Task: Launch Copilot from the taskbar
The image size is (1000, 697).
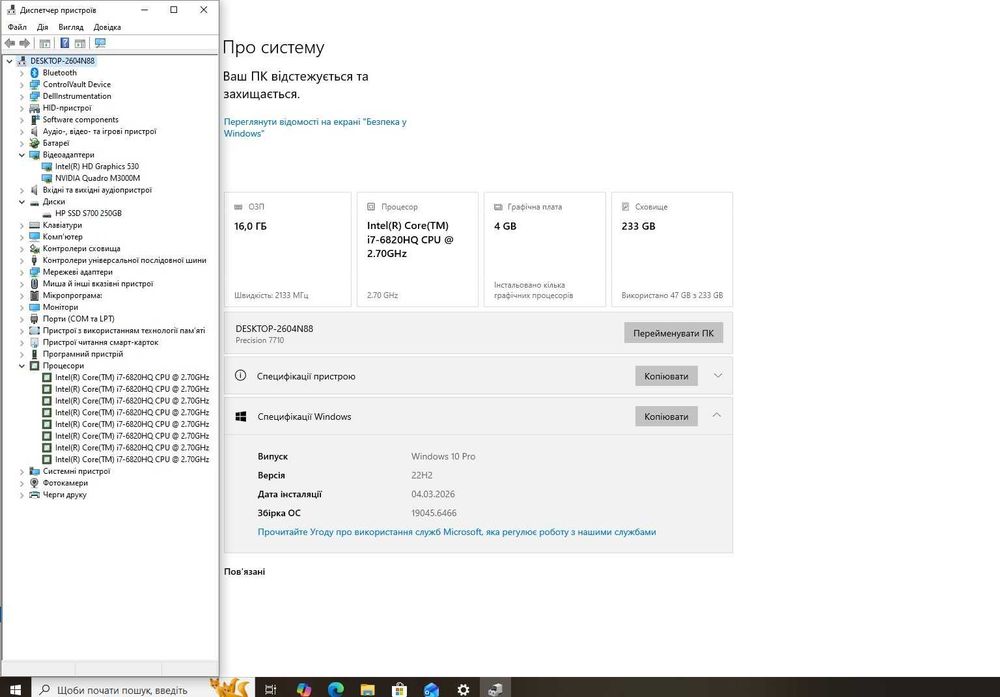Action: [304, 689]
